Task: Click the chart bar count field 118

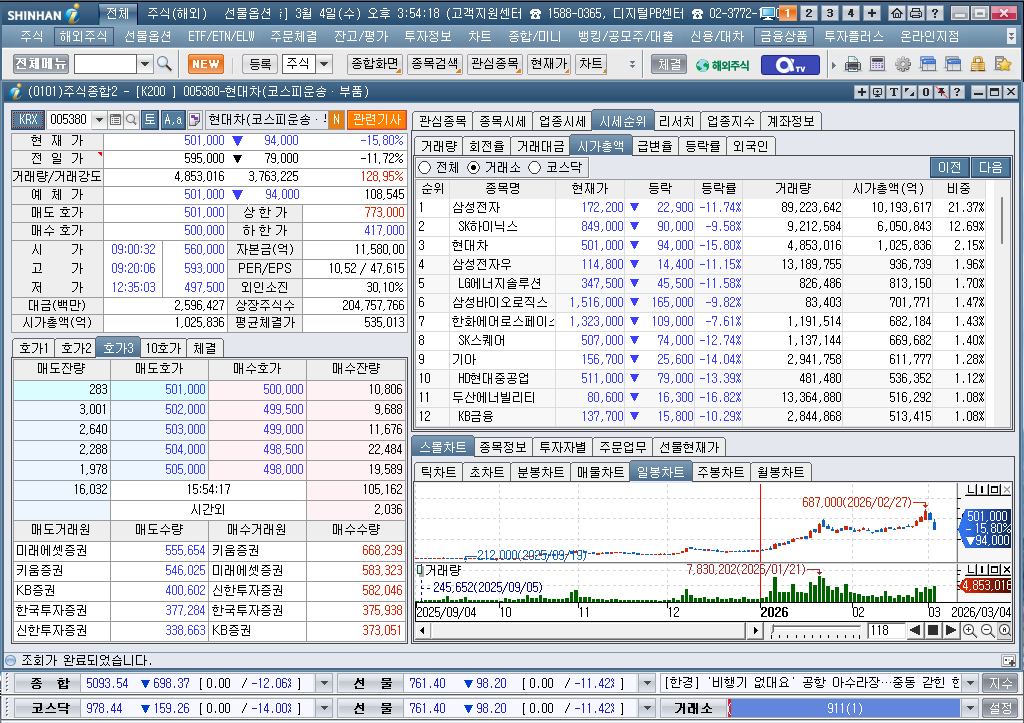Action: (886, 630)
